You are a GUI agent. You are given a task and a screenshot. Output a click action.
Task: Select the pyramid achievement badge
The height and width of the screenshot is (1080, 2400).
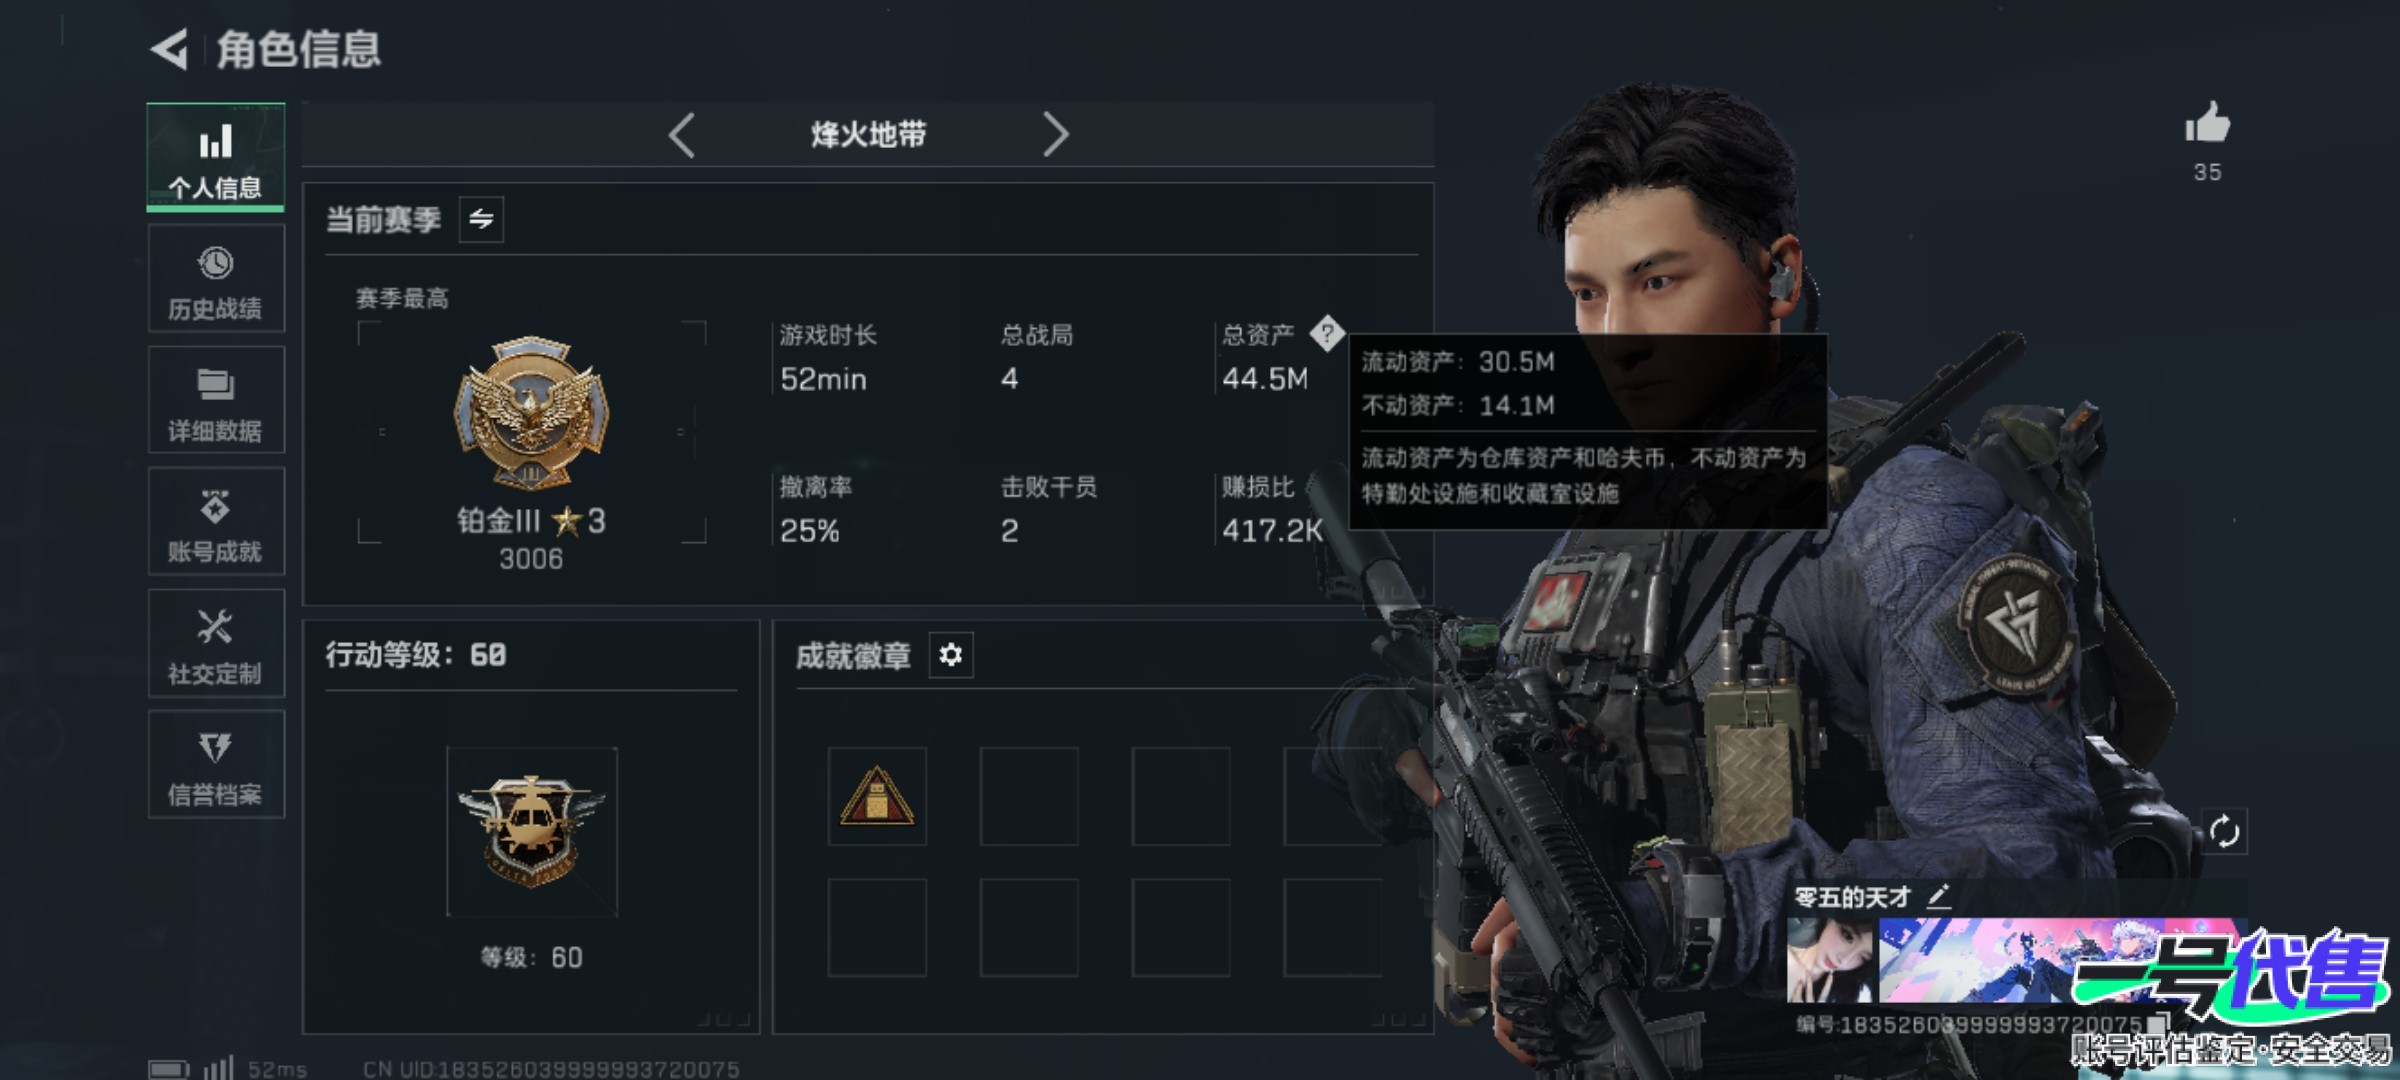(877, 796)
